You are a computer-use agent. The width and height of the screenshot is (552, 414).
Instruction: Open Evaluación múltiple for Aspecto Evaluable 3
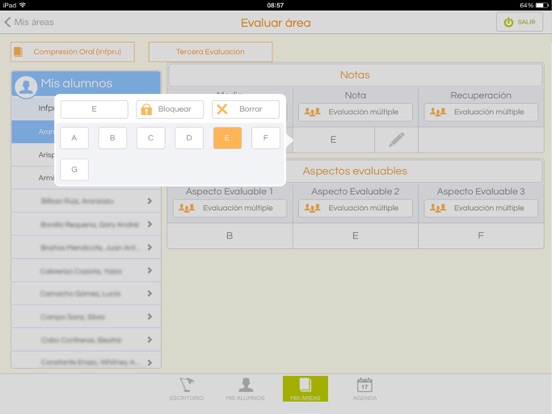tap(481, 208)
